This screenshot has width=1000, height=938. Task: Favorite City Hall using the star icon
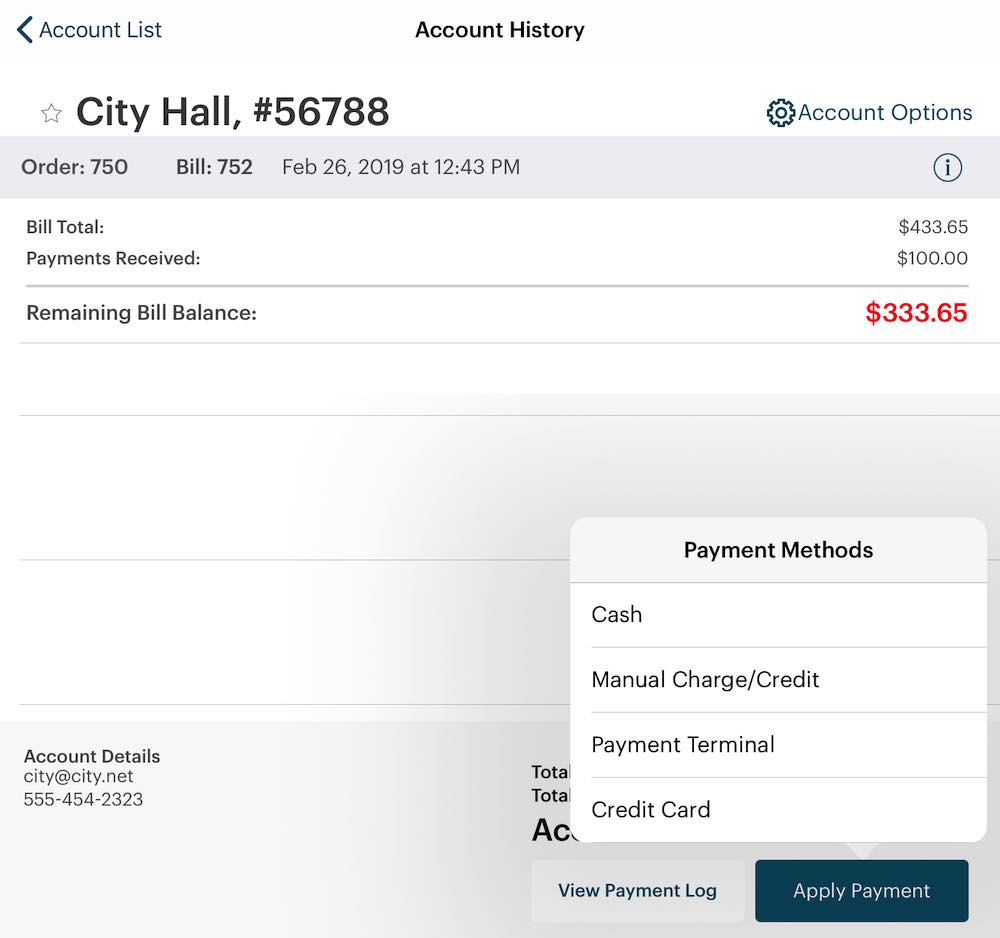click(x=50, y=113)
